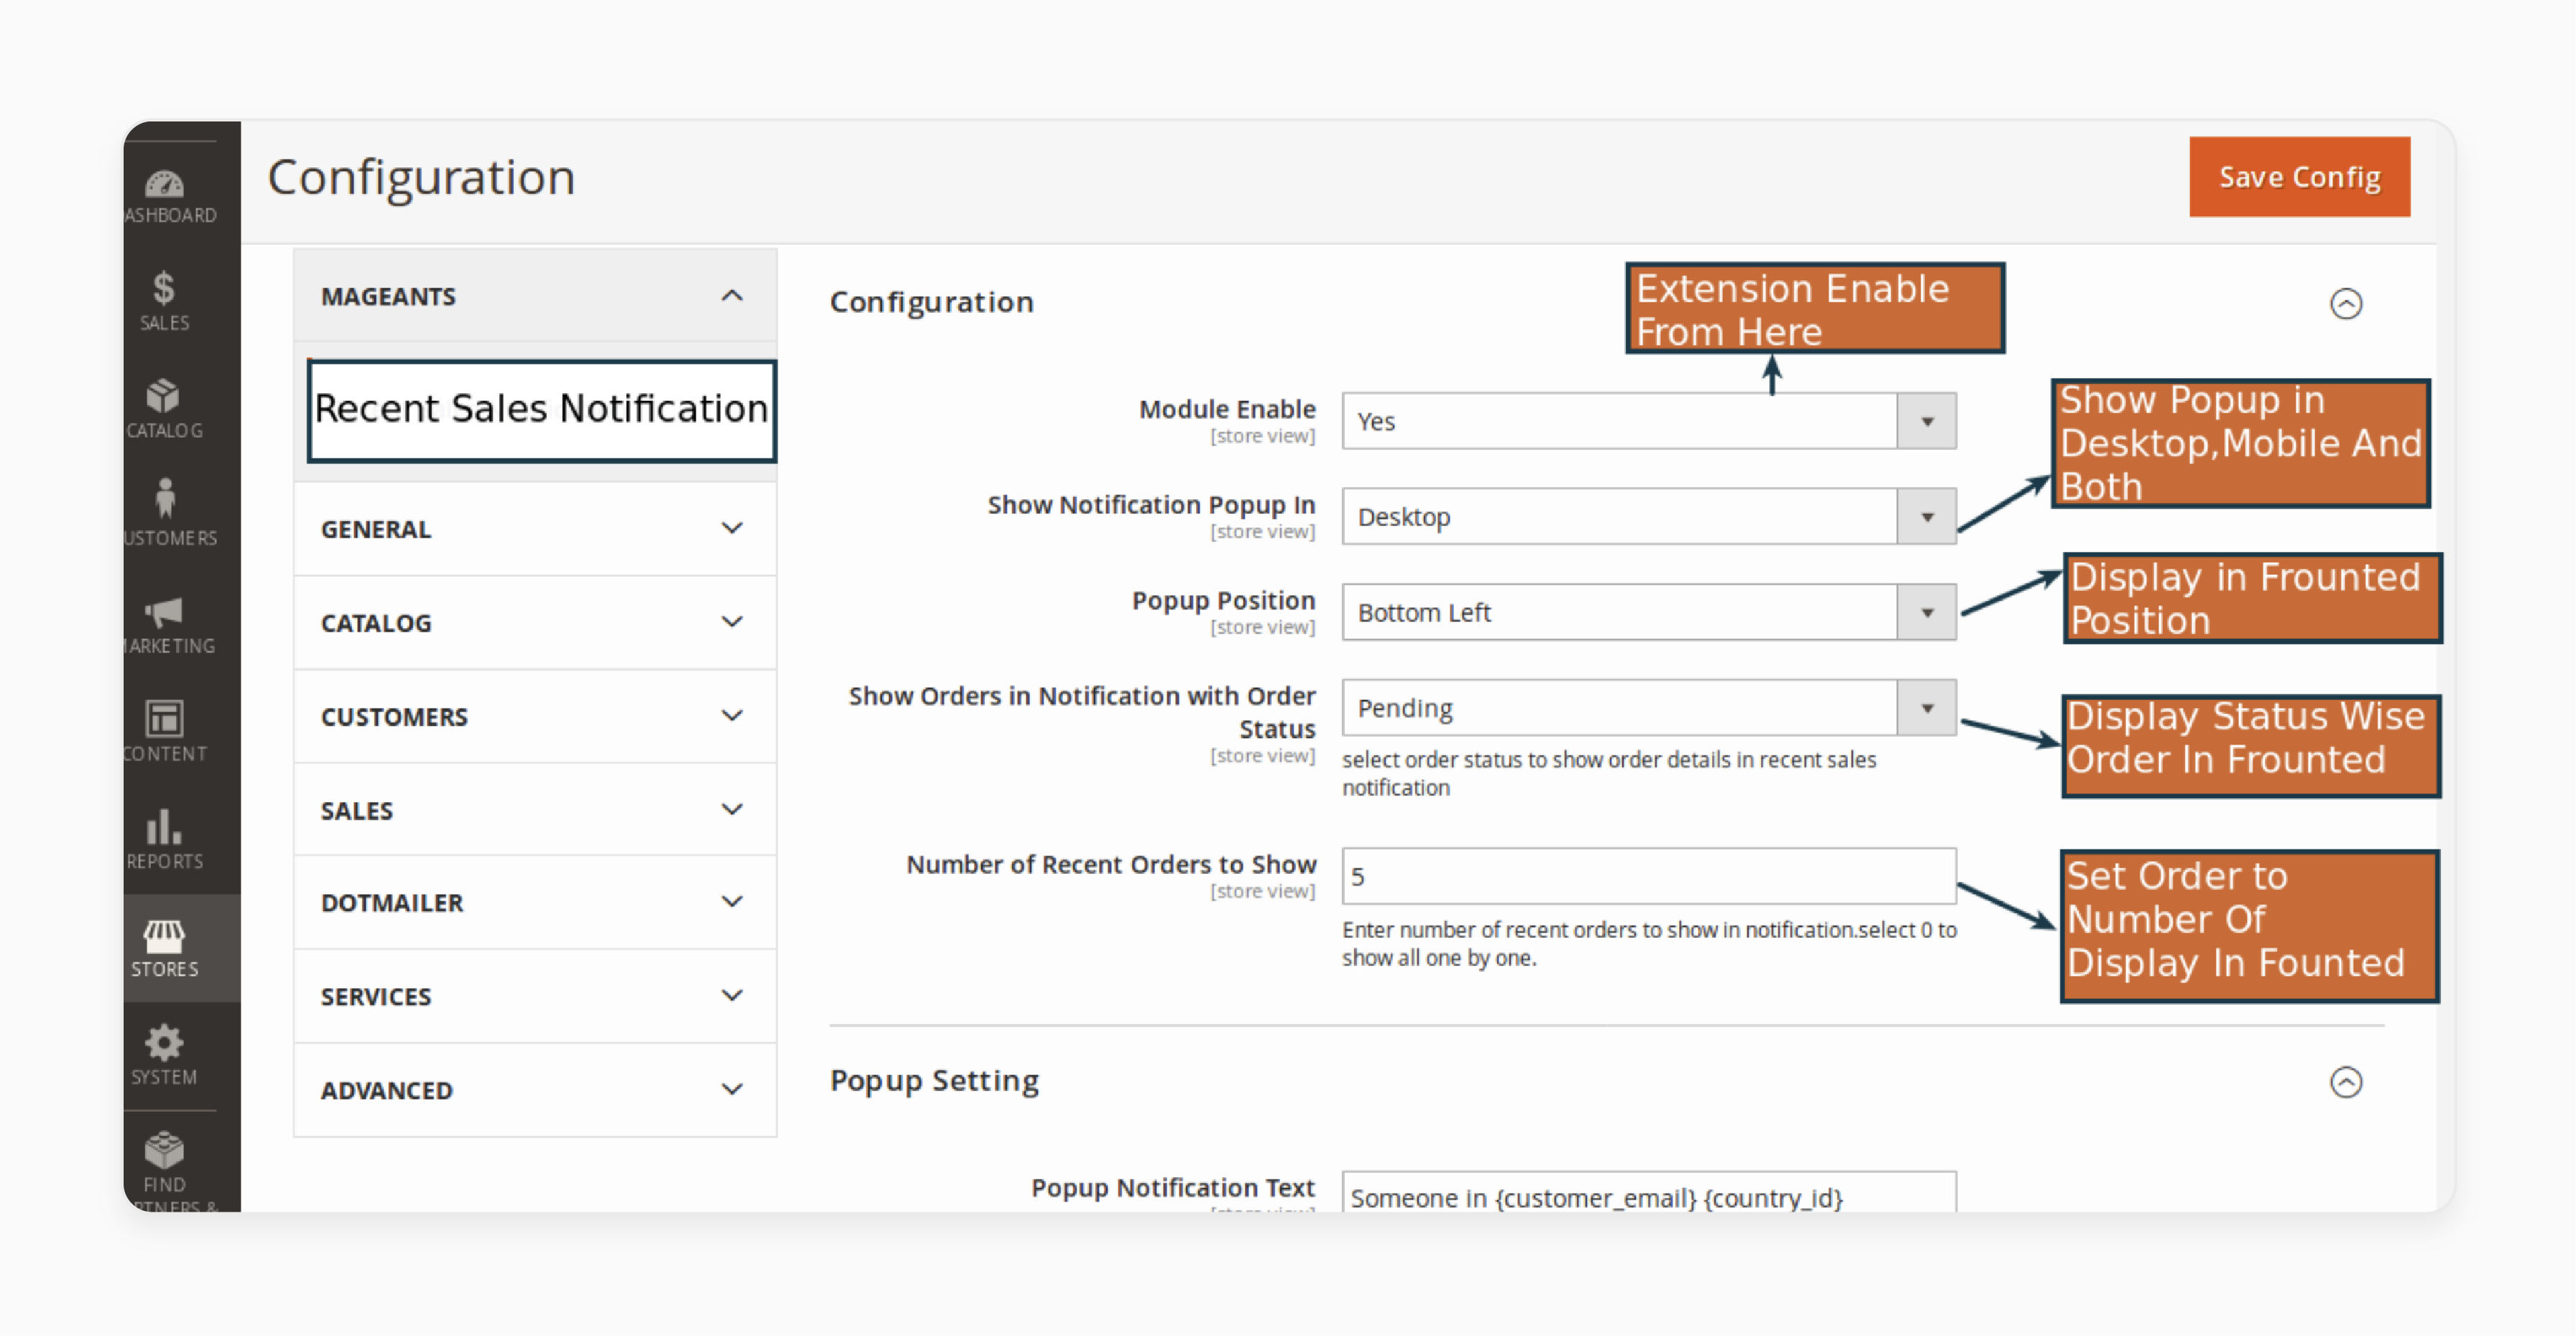Open Show Notification Popup In dropdown

pos(1648,517)
